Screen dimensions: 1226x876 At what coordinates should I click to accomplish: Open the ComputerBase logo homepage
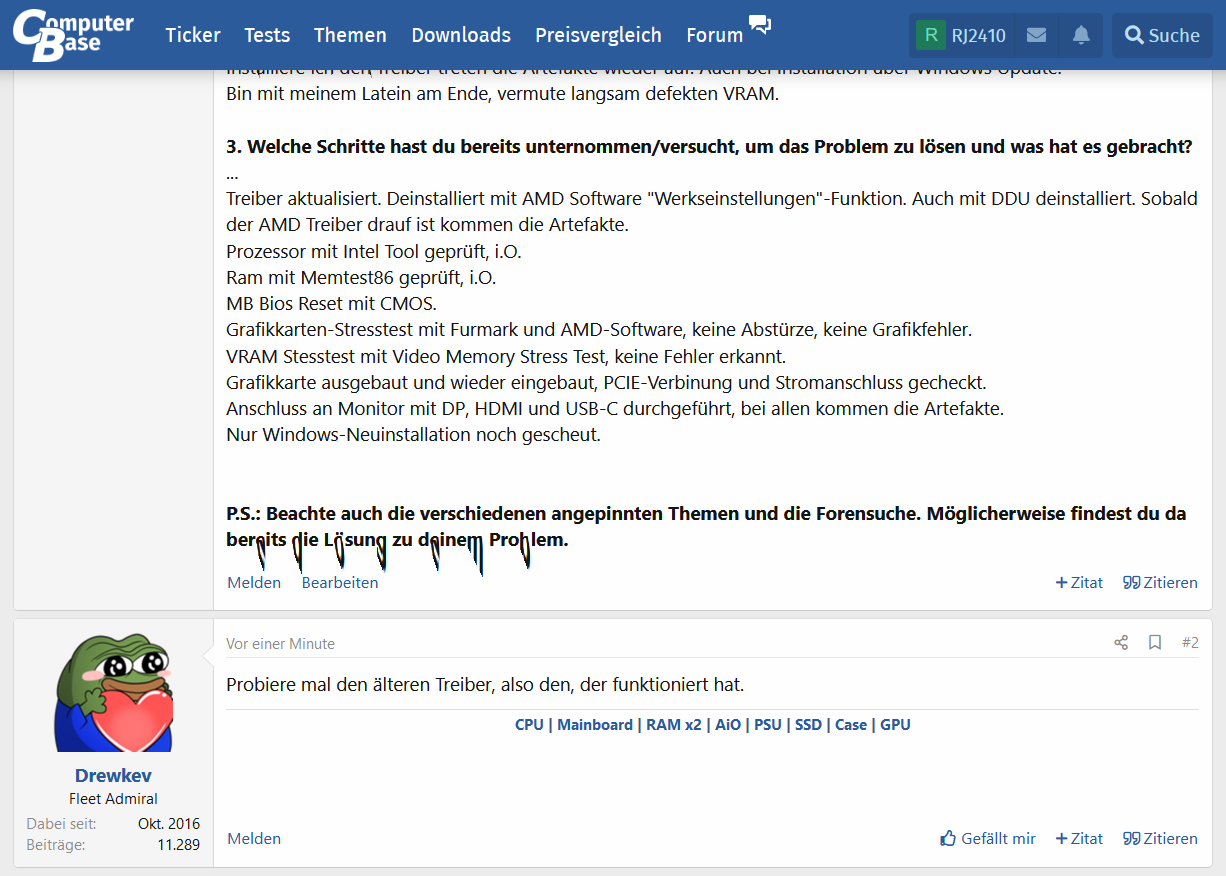tap(73, 34)
